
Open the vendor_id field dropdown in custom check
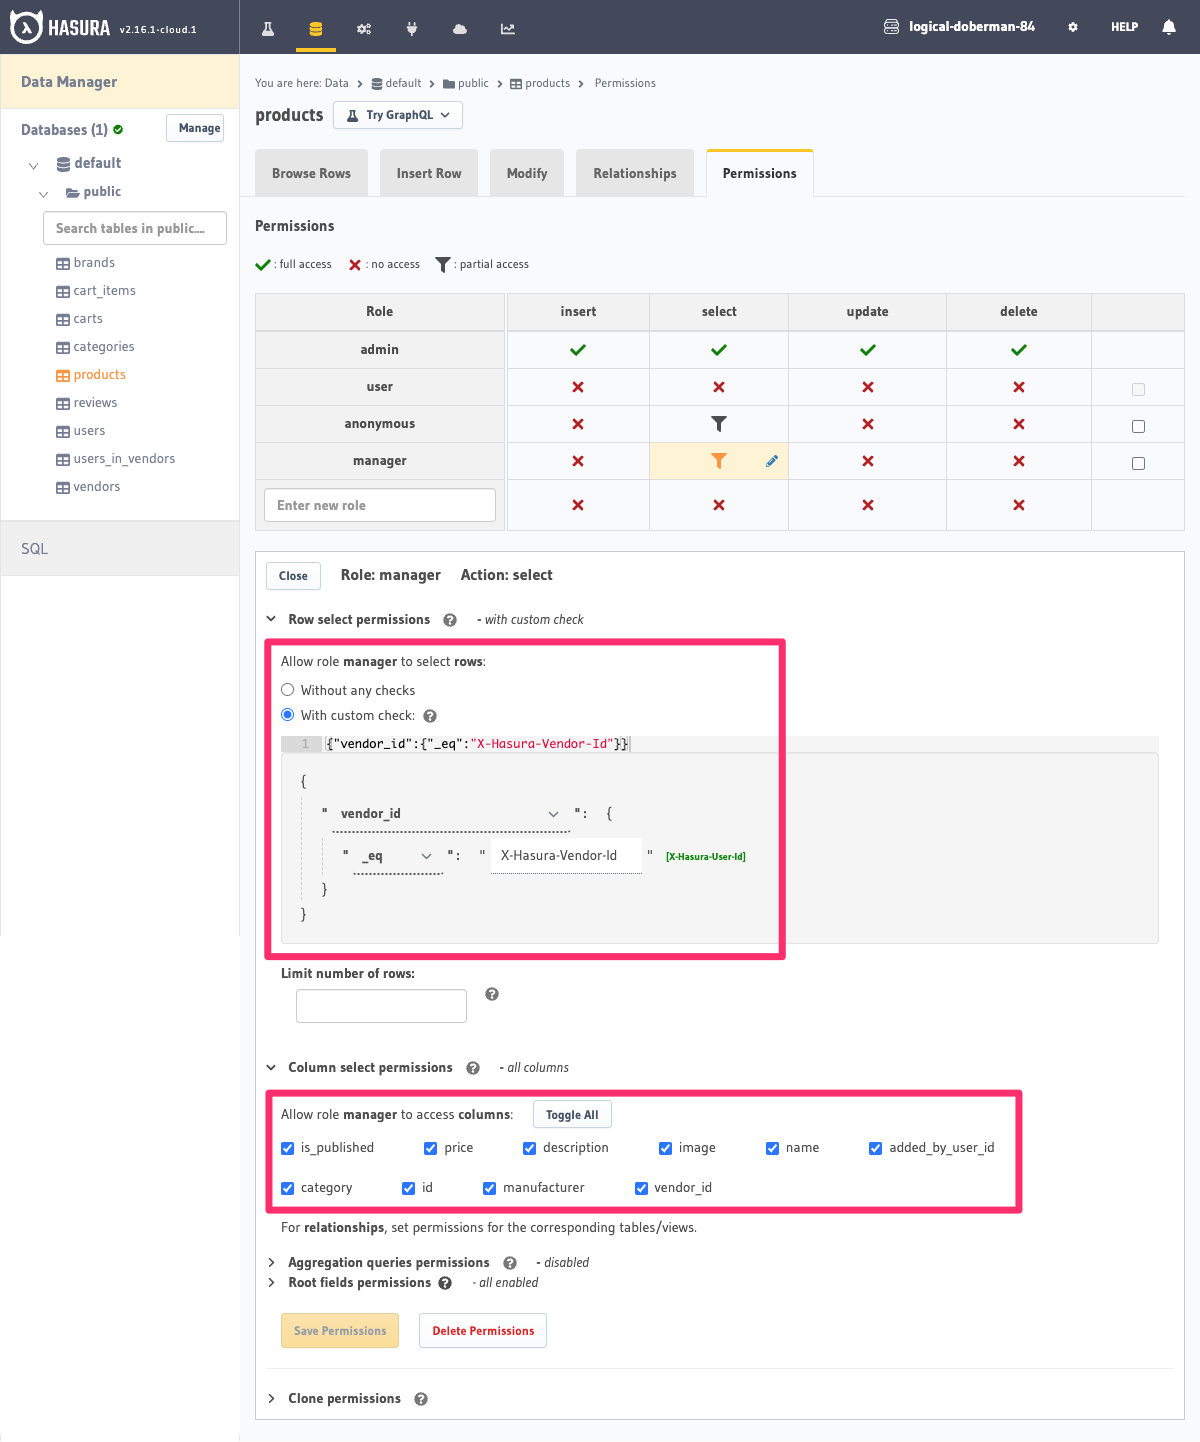553,814
